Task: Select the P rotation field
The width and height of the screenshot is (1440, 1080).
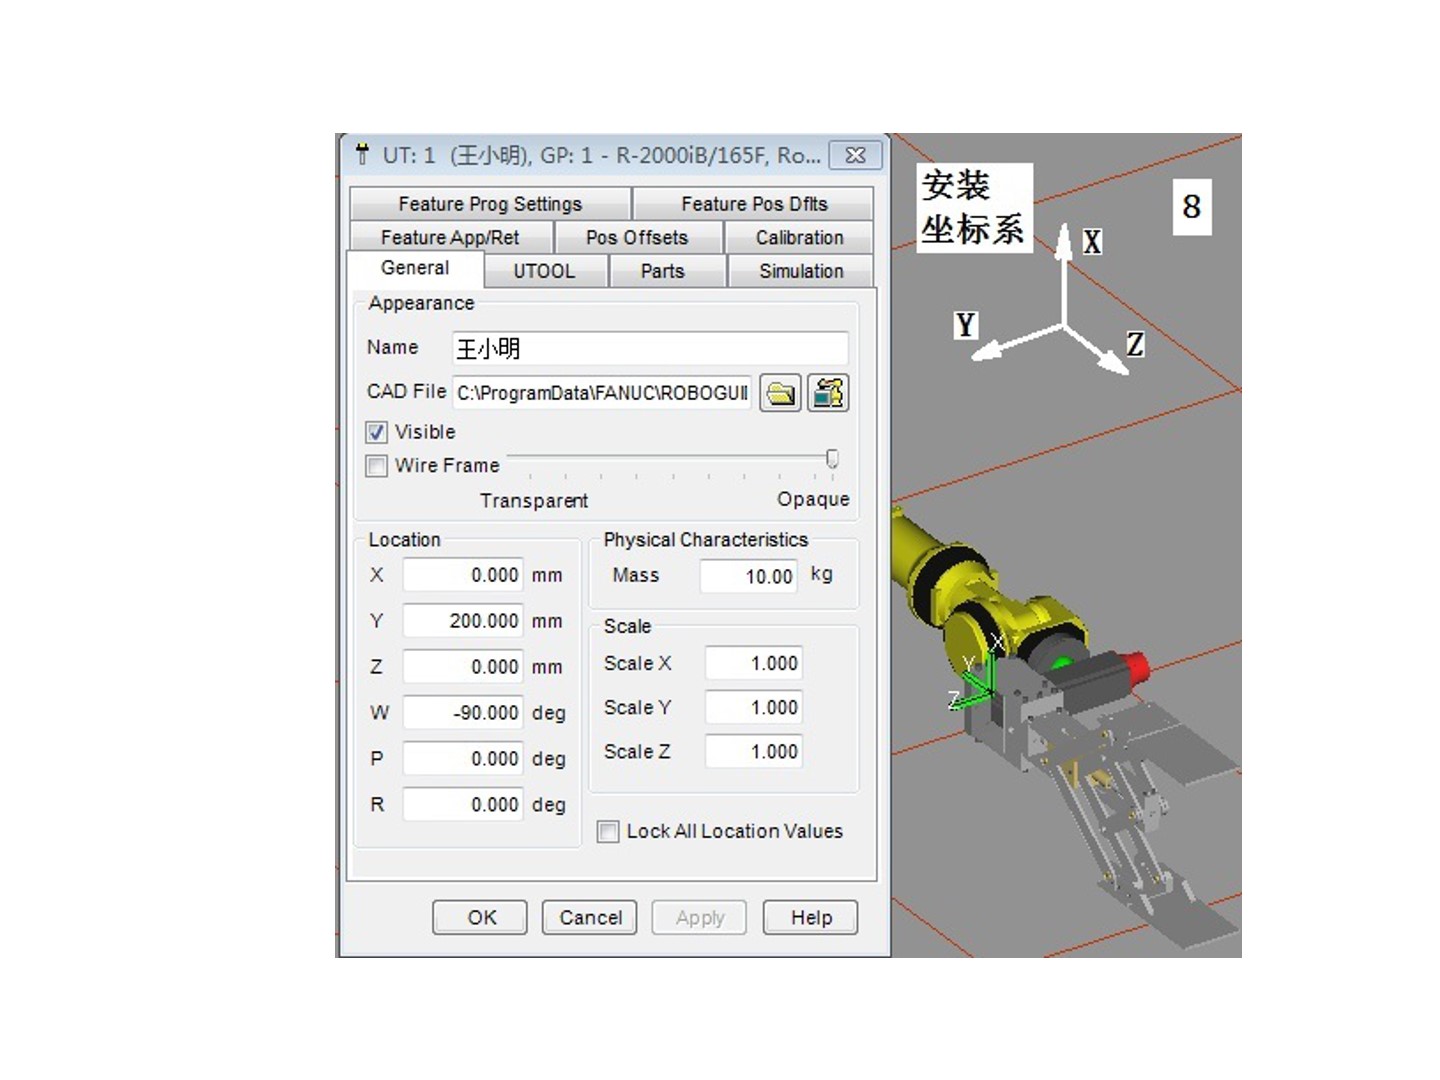Action: (463, 759)
